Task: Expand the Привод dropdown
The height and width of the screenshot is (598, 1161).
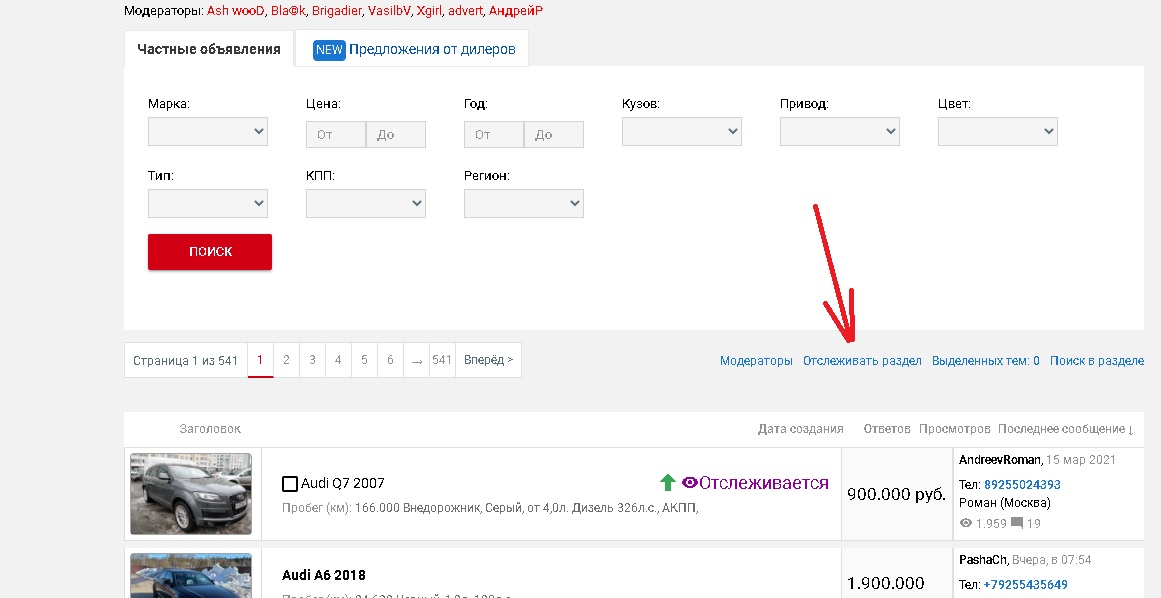Action: pyautogui.click(x=840, y=132)
